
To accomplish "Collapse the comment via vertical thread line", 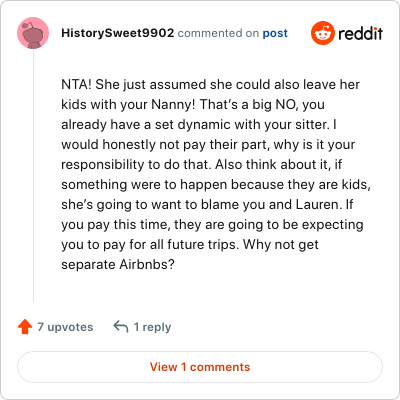I will pyautogui.click(x=33, y=176).
